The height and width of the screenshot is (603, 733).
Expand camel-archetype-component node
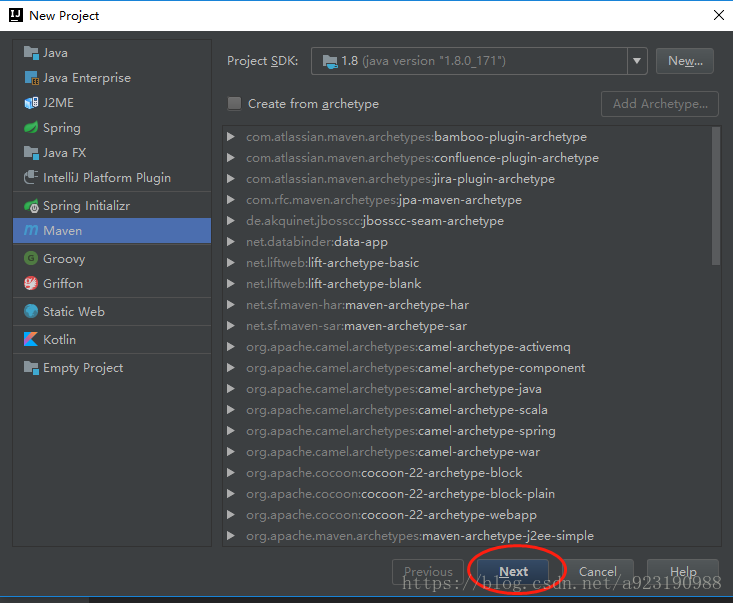[230, 368]
